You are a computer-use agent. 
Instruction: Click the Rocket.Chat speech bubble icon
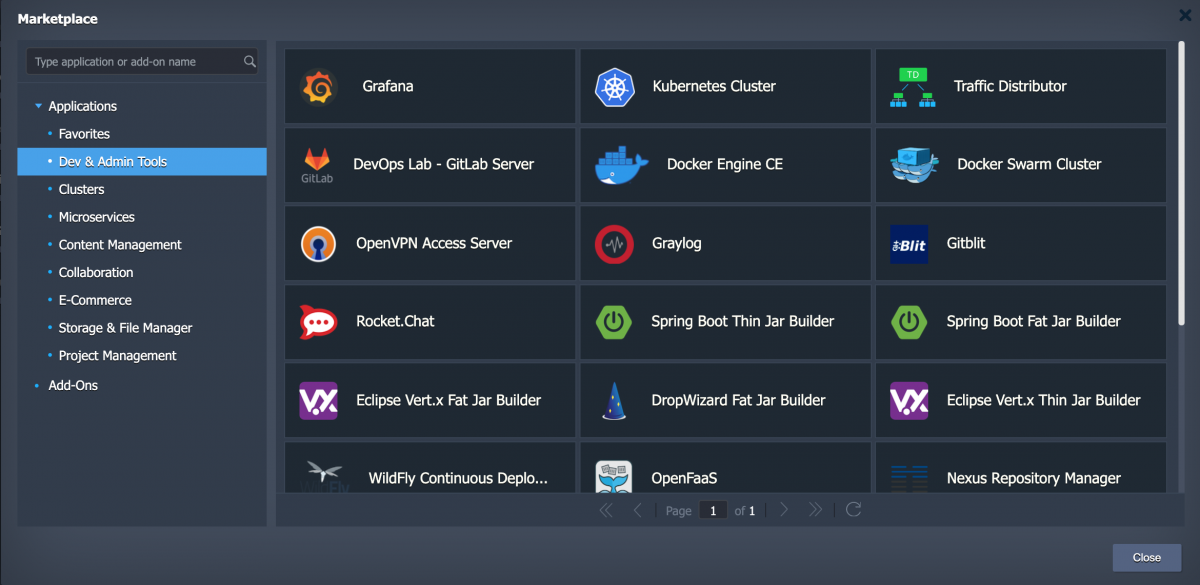click(319, 322)
